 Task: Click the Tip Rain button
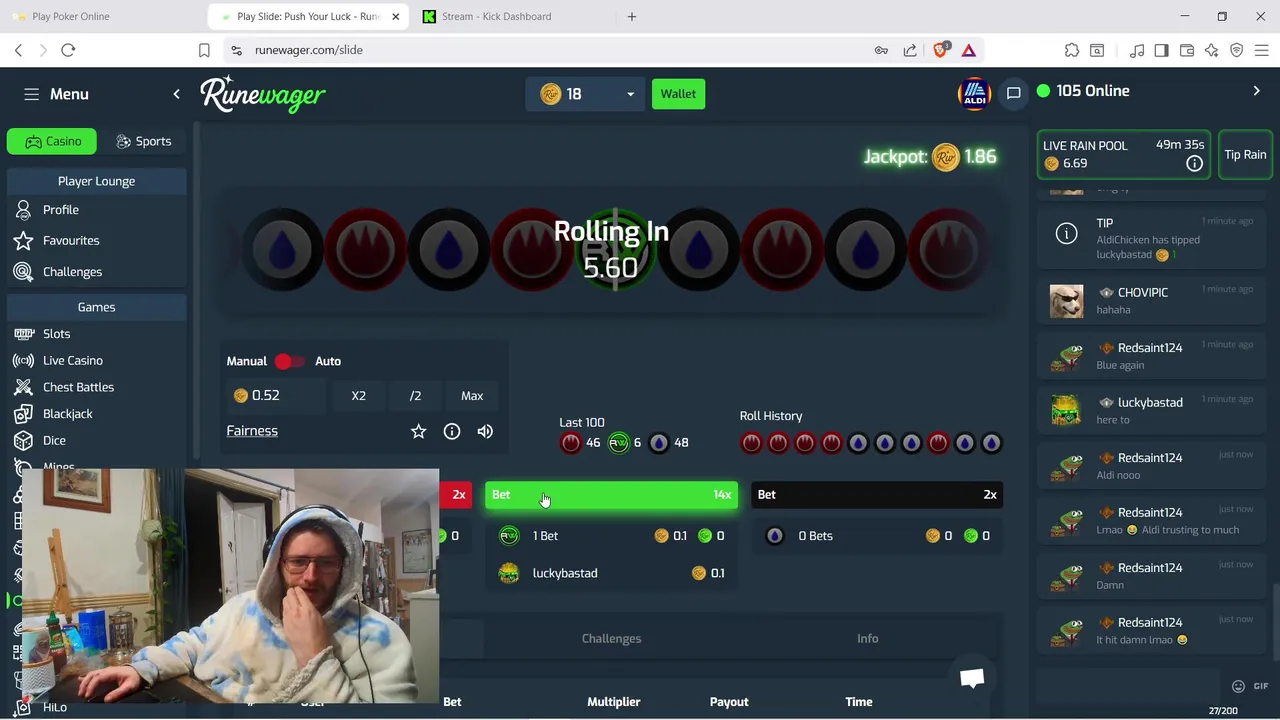point(1245,155)
